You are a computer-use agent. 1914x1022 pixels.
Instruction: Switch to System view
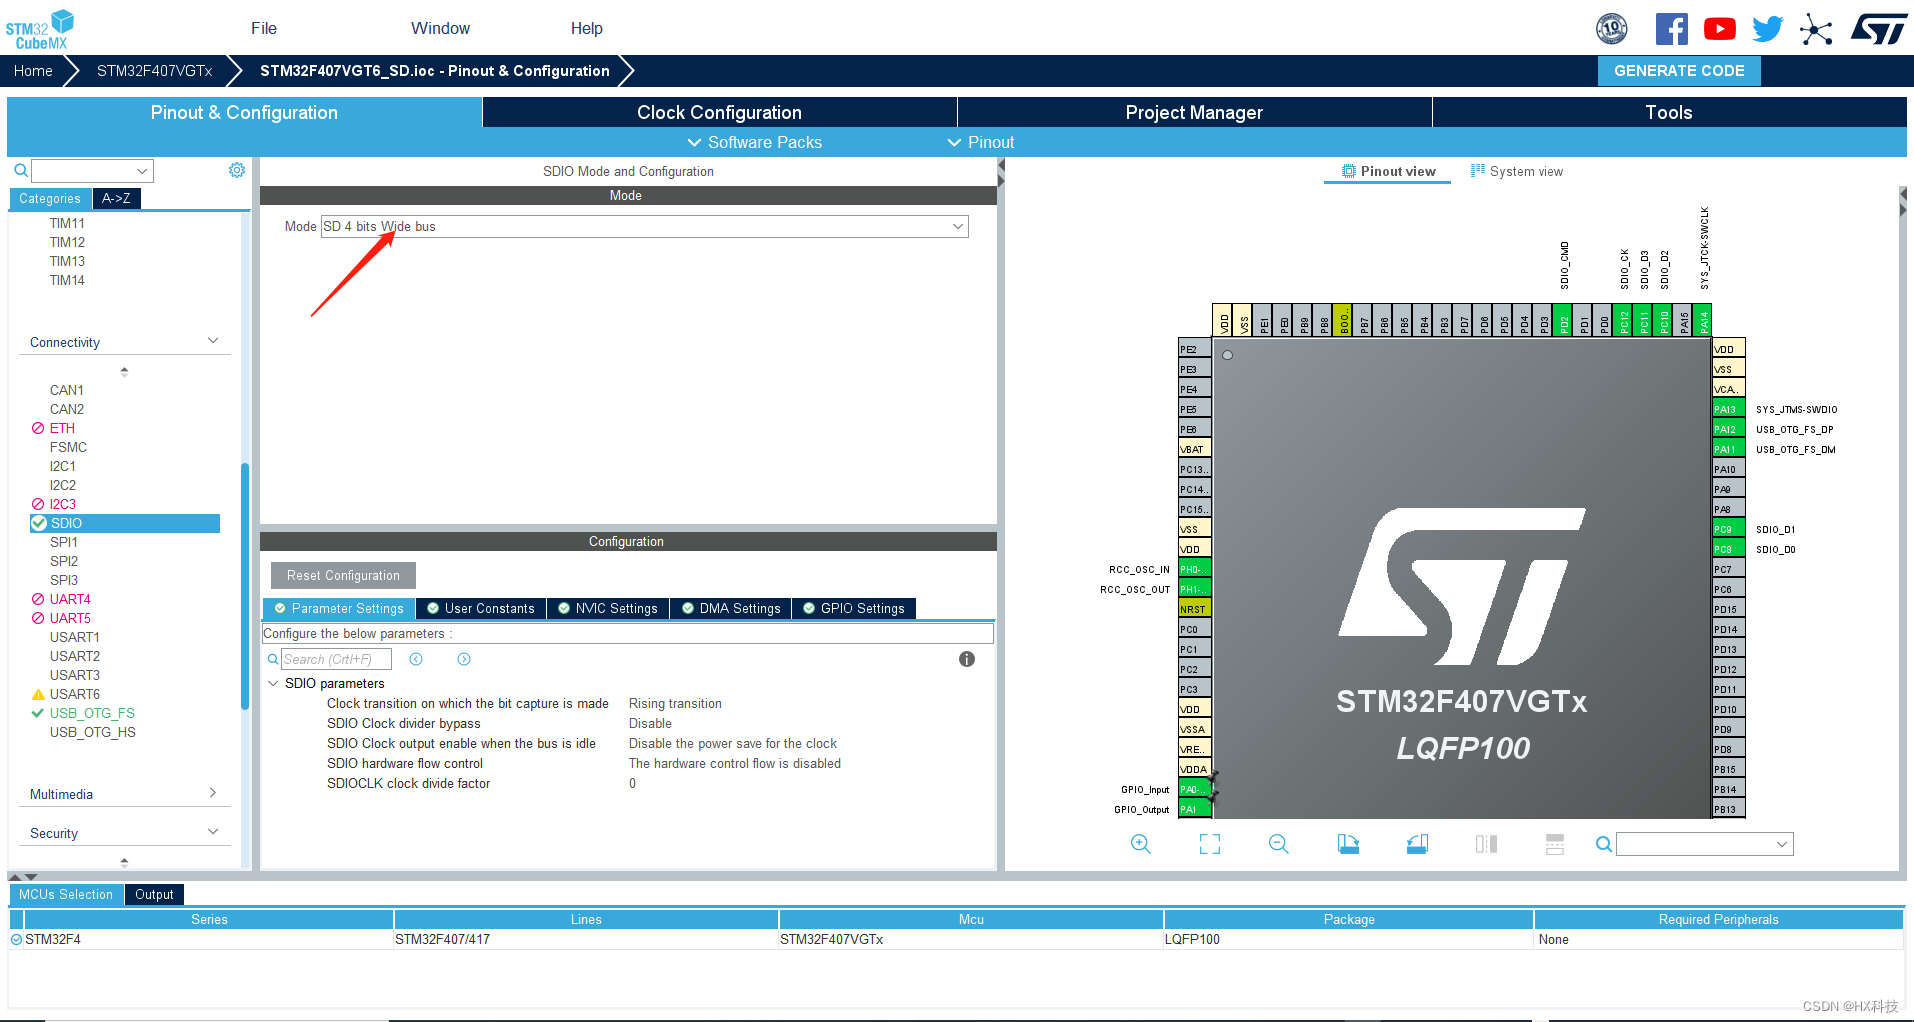1517,171
